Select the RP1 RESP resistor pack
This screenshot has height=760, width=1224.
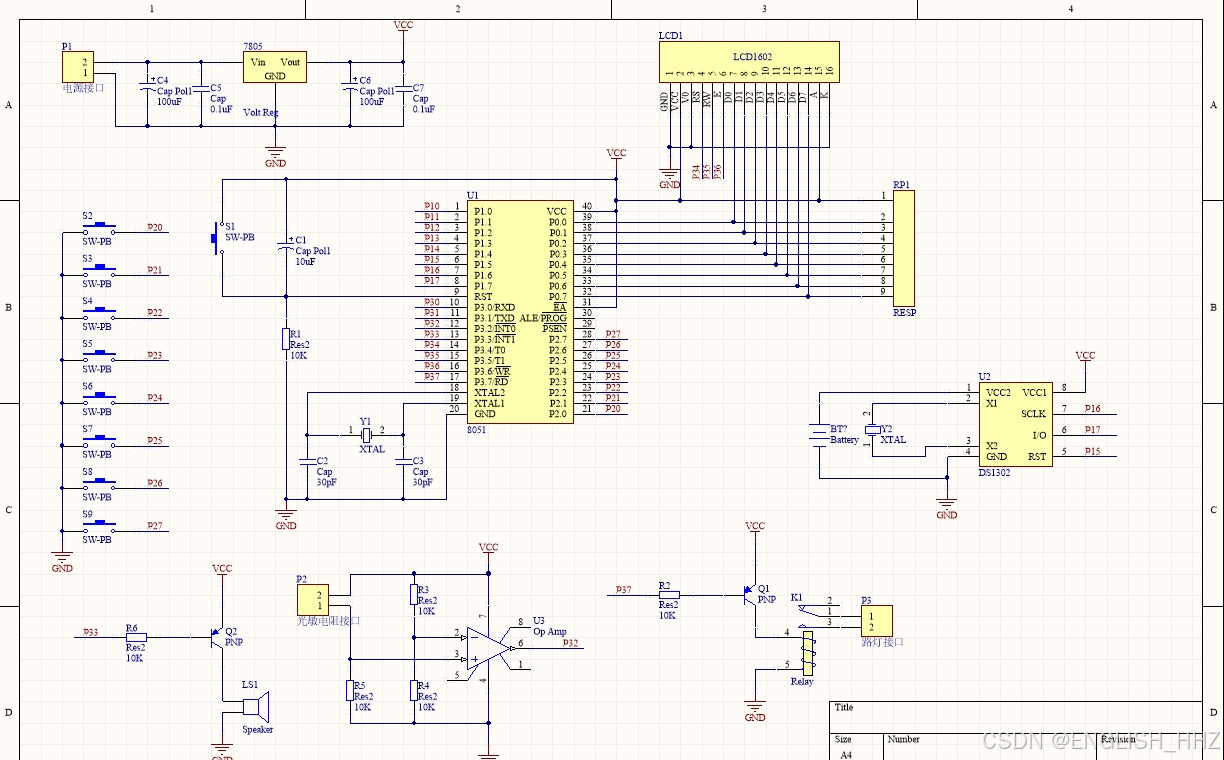[903, 248]
